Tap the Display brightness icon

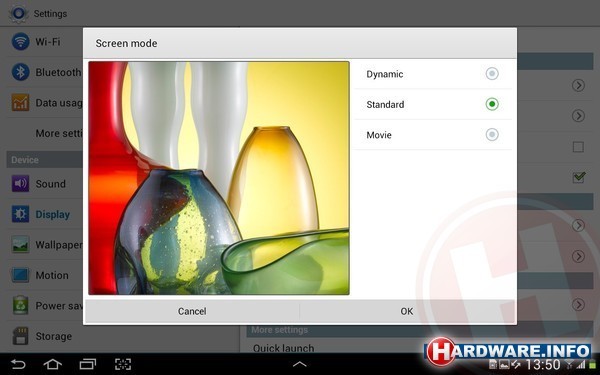(x=20, y=214)
